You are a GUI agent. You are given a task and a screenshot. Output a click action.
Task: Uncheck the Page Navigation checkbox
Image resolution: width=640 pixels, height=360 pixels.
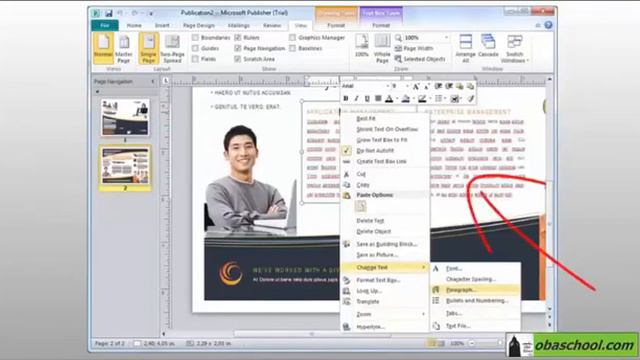tap(238, 48)
